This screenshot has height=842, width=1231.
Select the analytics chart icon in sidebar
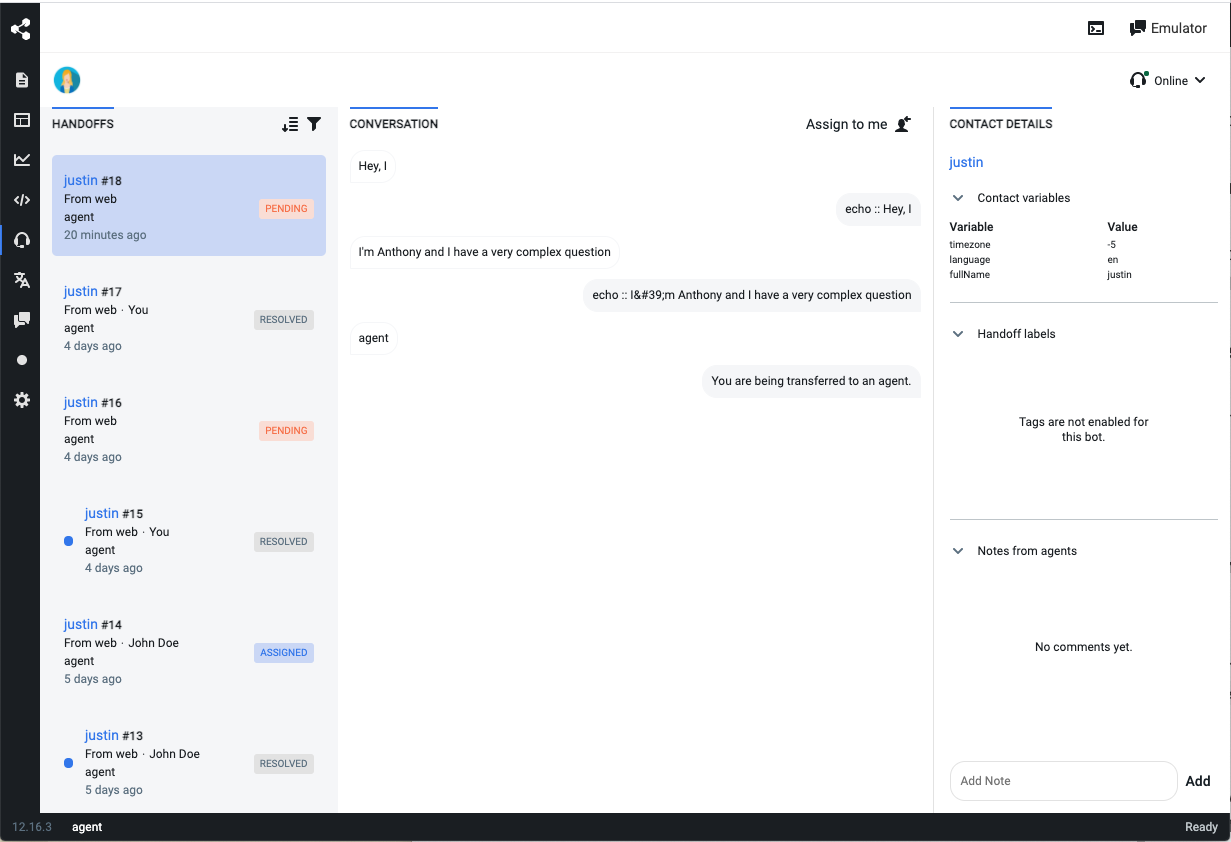click(x=22, y=160)
